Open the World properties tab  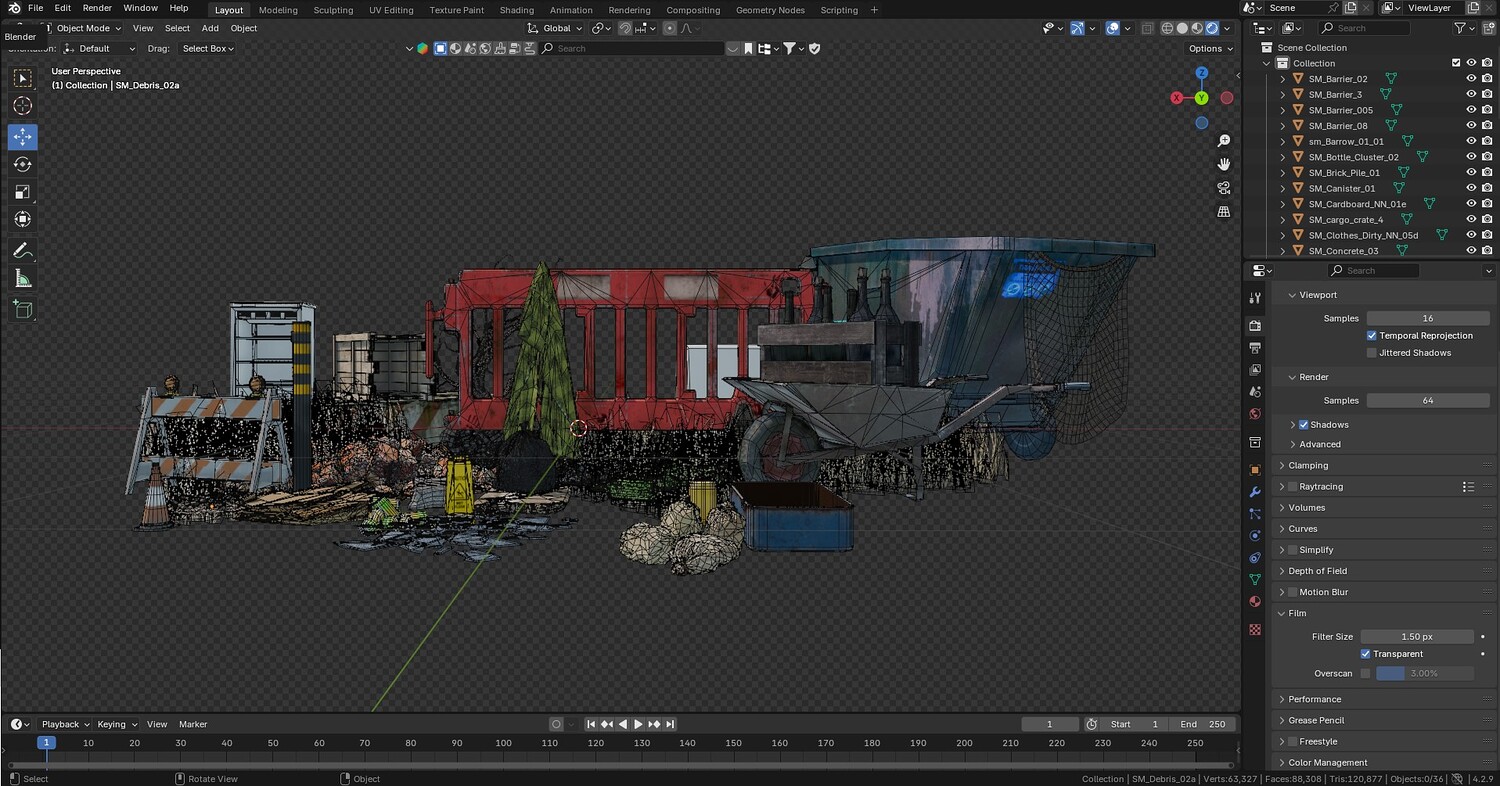[1255, 414]
